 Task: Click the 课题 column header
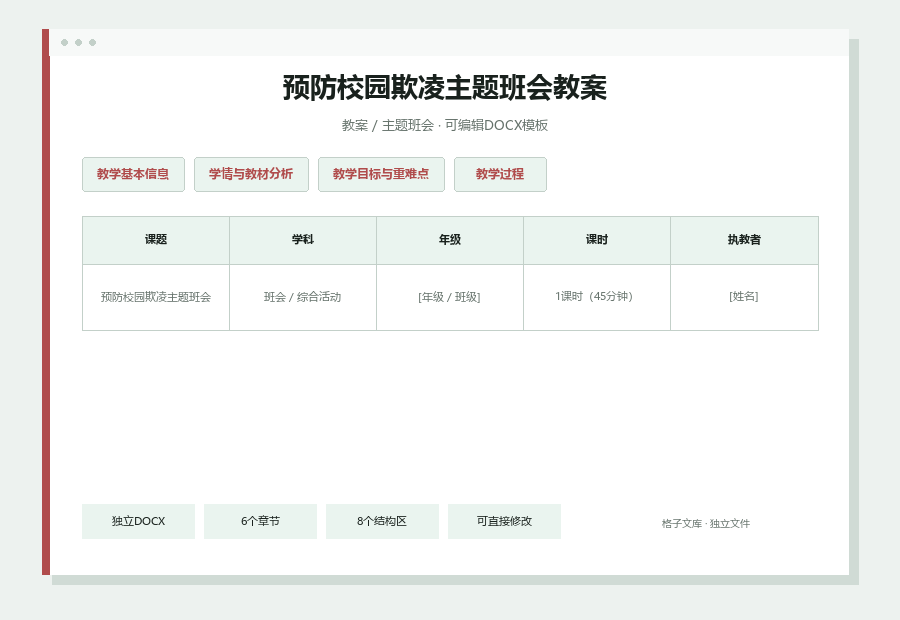pyautogui.click(x=156, y=240)
